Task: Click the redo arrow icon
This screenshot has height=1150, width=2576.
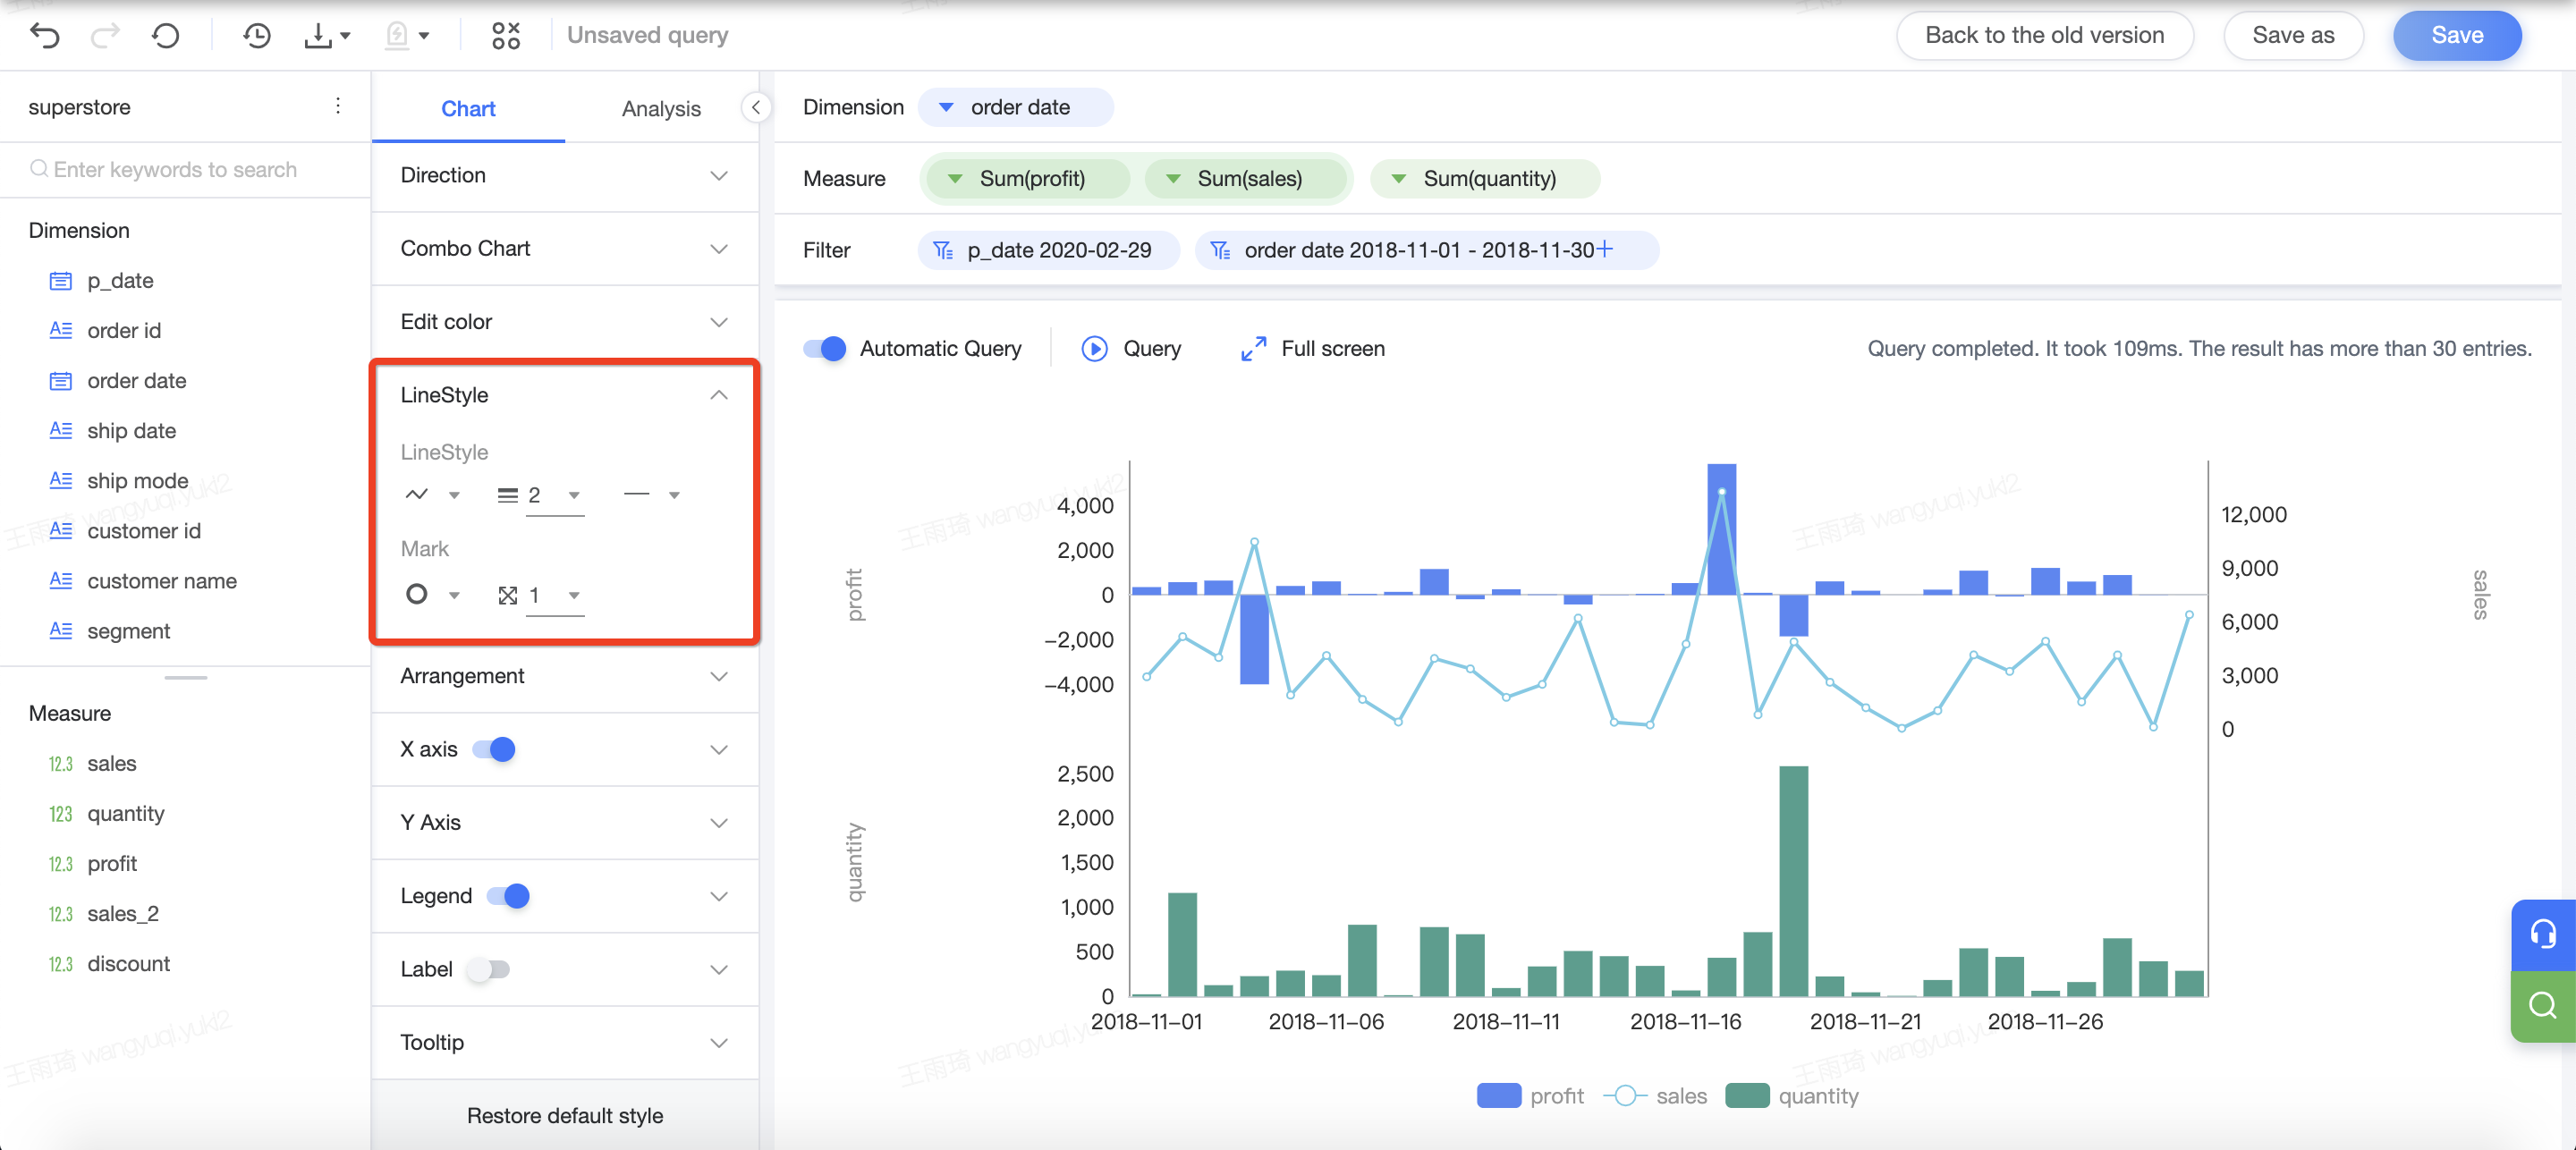Action: tap(105, 36)
